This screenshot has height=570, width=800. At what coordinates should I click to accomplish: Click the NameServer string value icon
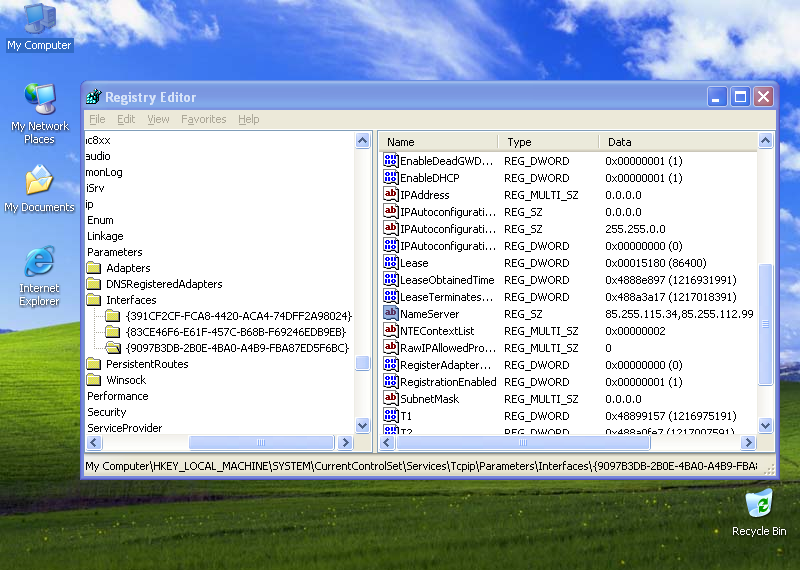(x=390, y=314)
